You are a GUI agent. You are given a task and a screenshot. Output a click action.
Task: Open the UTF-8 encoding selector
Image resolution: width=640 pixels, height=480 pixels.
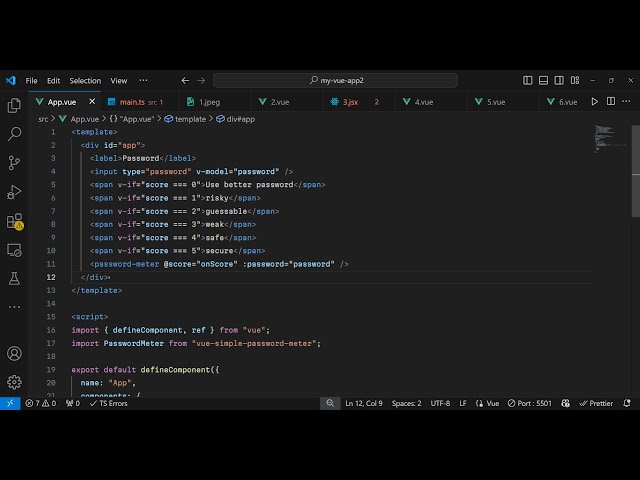[x=440, y=403]
